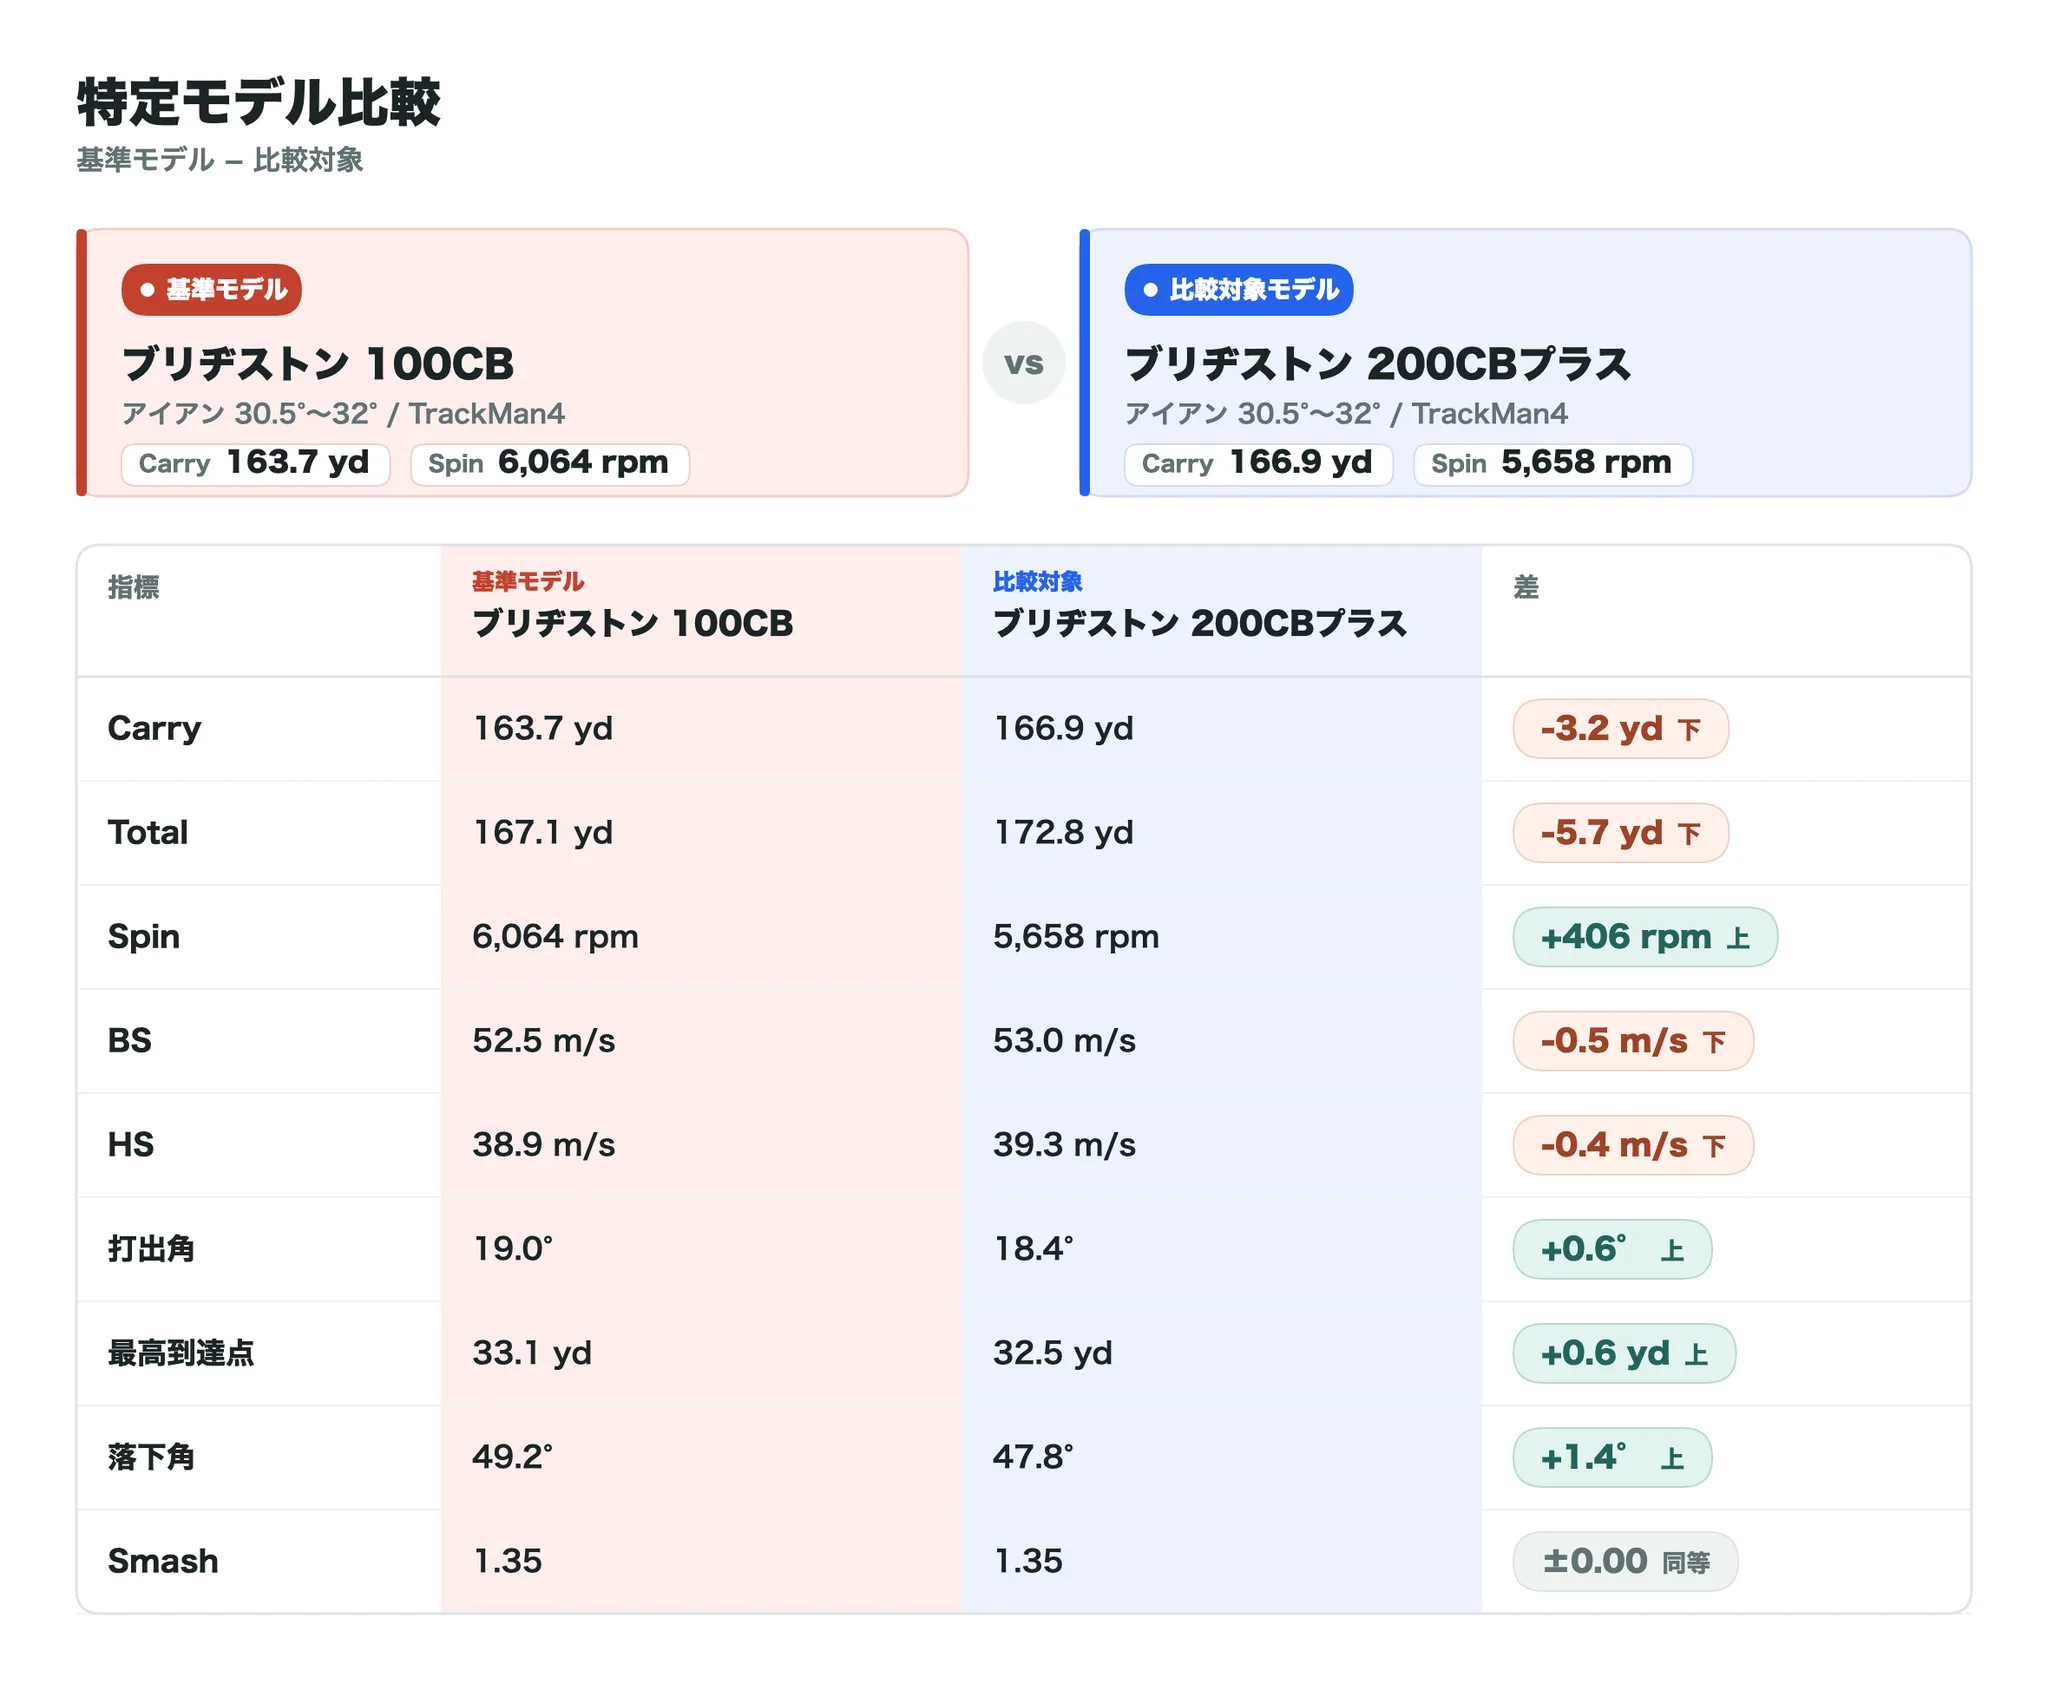Click the Spin 5,658 rpm chip
The width and height of the screenshot is (2048, 1690).
[1552, 464]
